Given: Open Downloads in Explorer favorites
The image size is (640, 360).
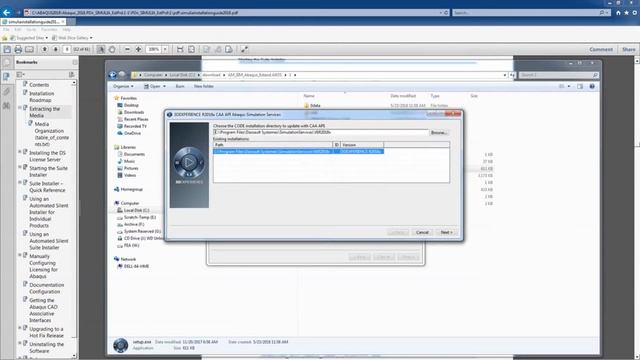Looking at the screenshot, I should 131,112.
